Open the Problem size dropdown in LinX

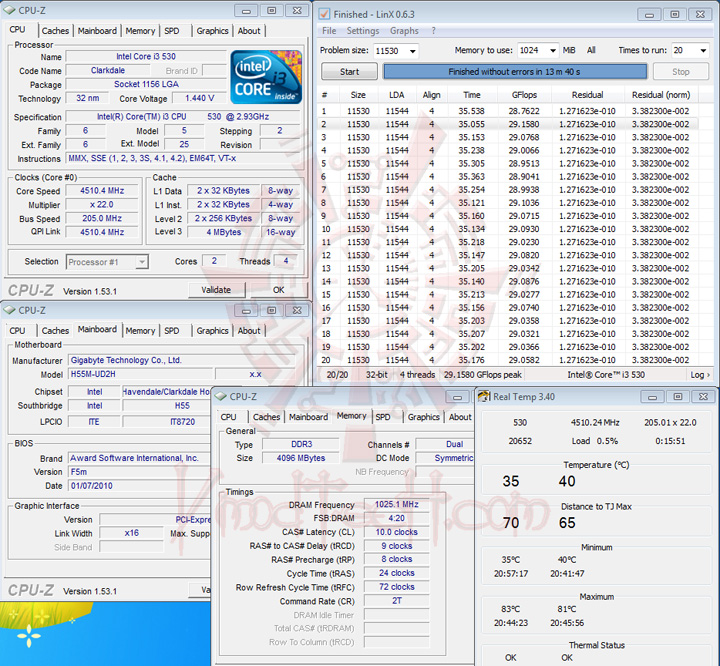point(412,51)
